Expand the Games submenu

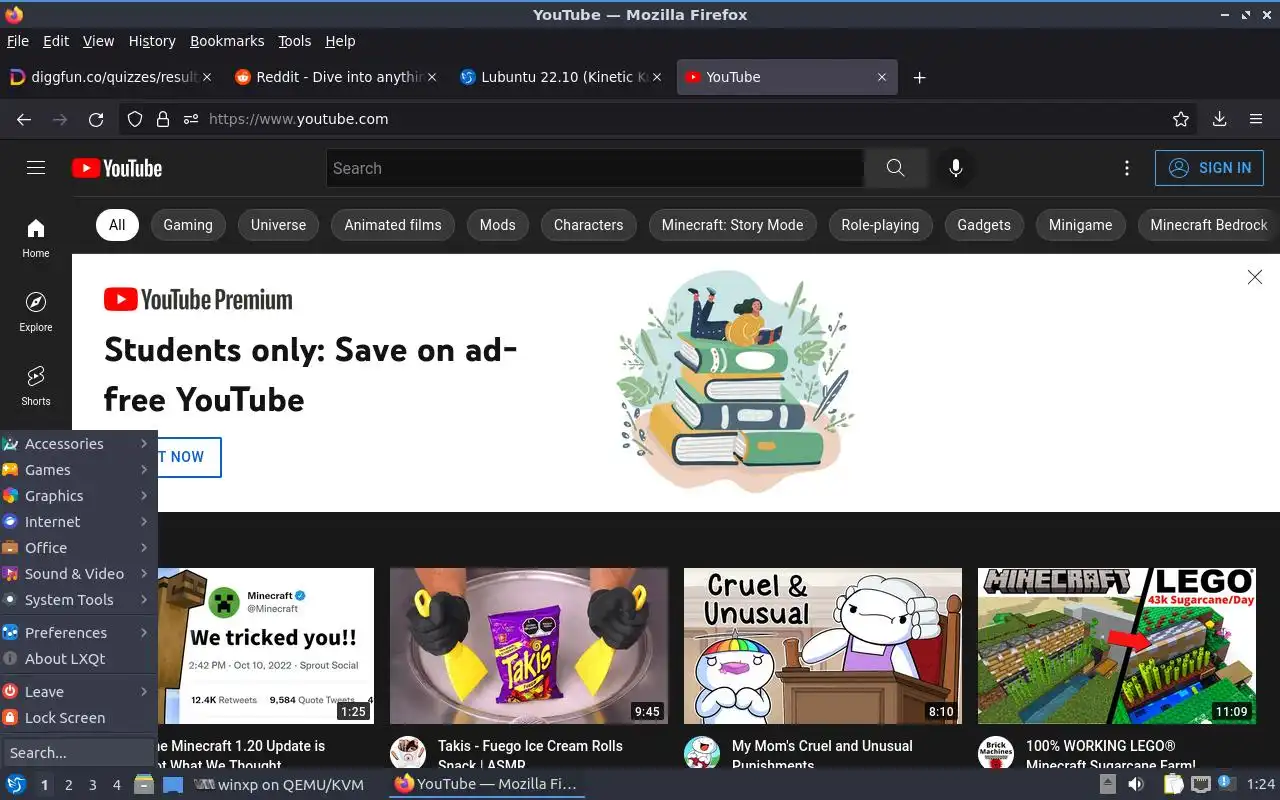point(78,470)
